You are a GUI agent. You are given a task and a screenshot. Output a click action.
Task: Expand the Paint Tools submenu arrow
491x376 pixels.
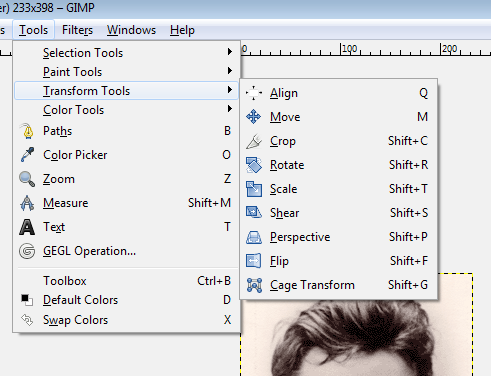(x=230, y=71)
